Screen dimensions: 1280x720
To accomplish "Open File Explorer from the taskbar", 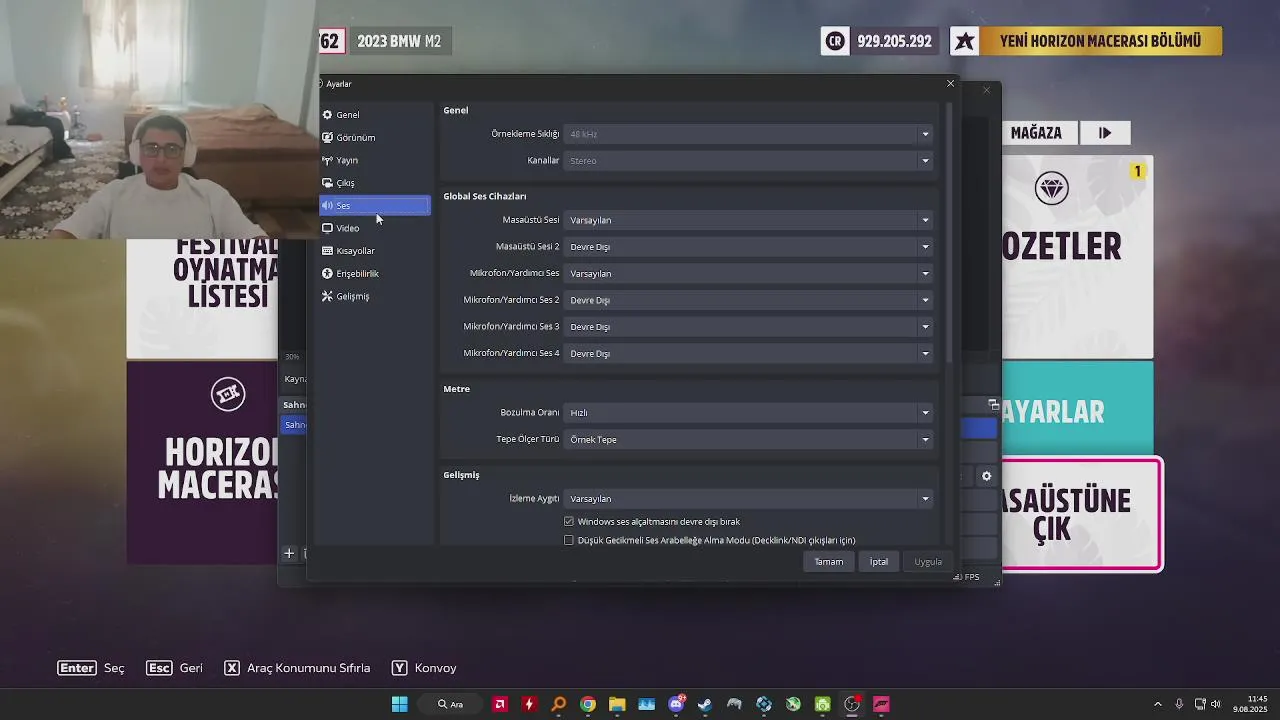I will point(617,704).
